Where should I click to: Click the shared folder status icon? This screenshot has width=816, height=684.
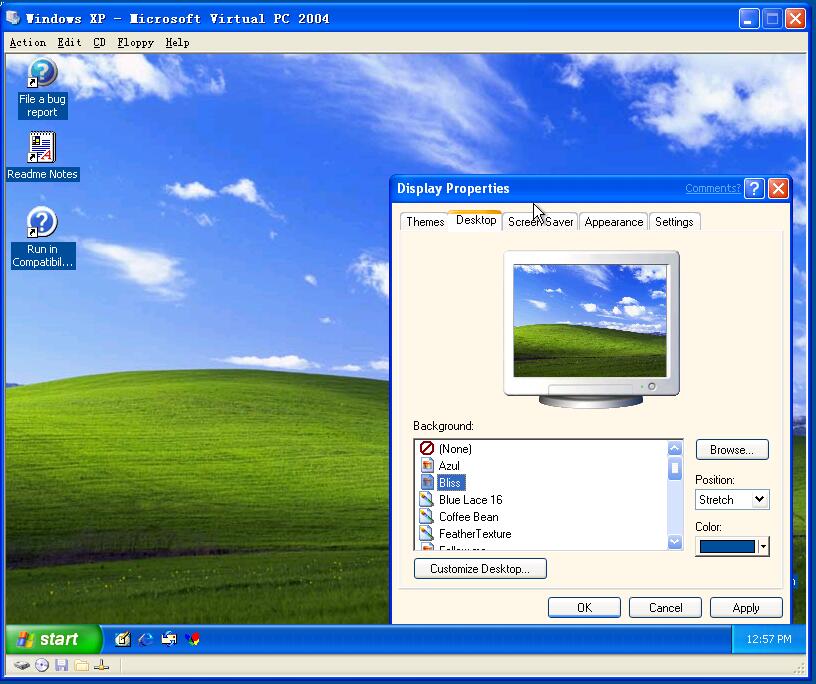81,665
